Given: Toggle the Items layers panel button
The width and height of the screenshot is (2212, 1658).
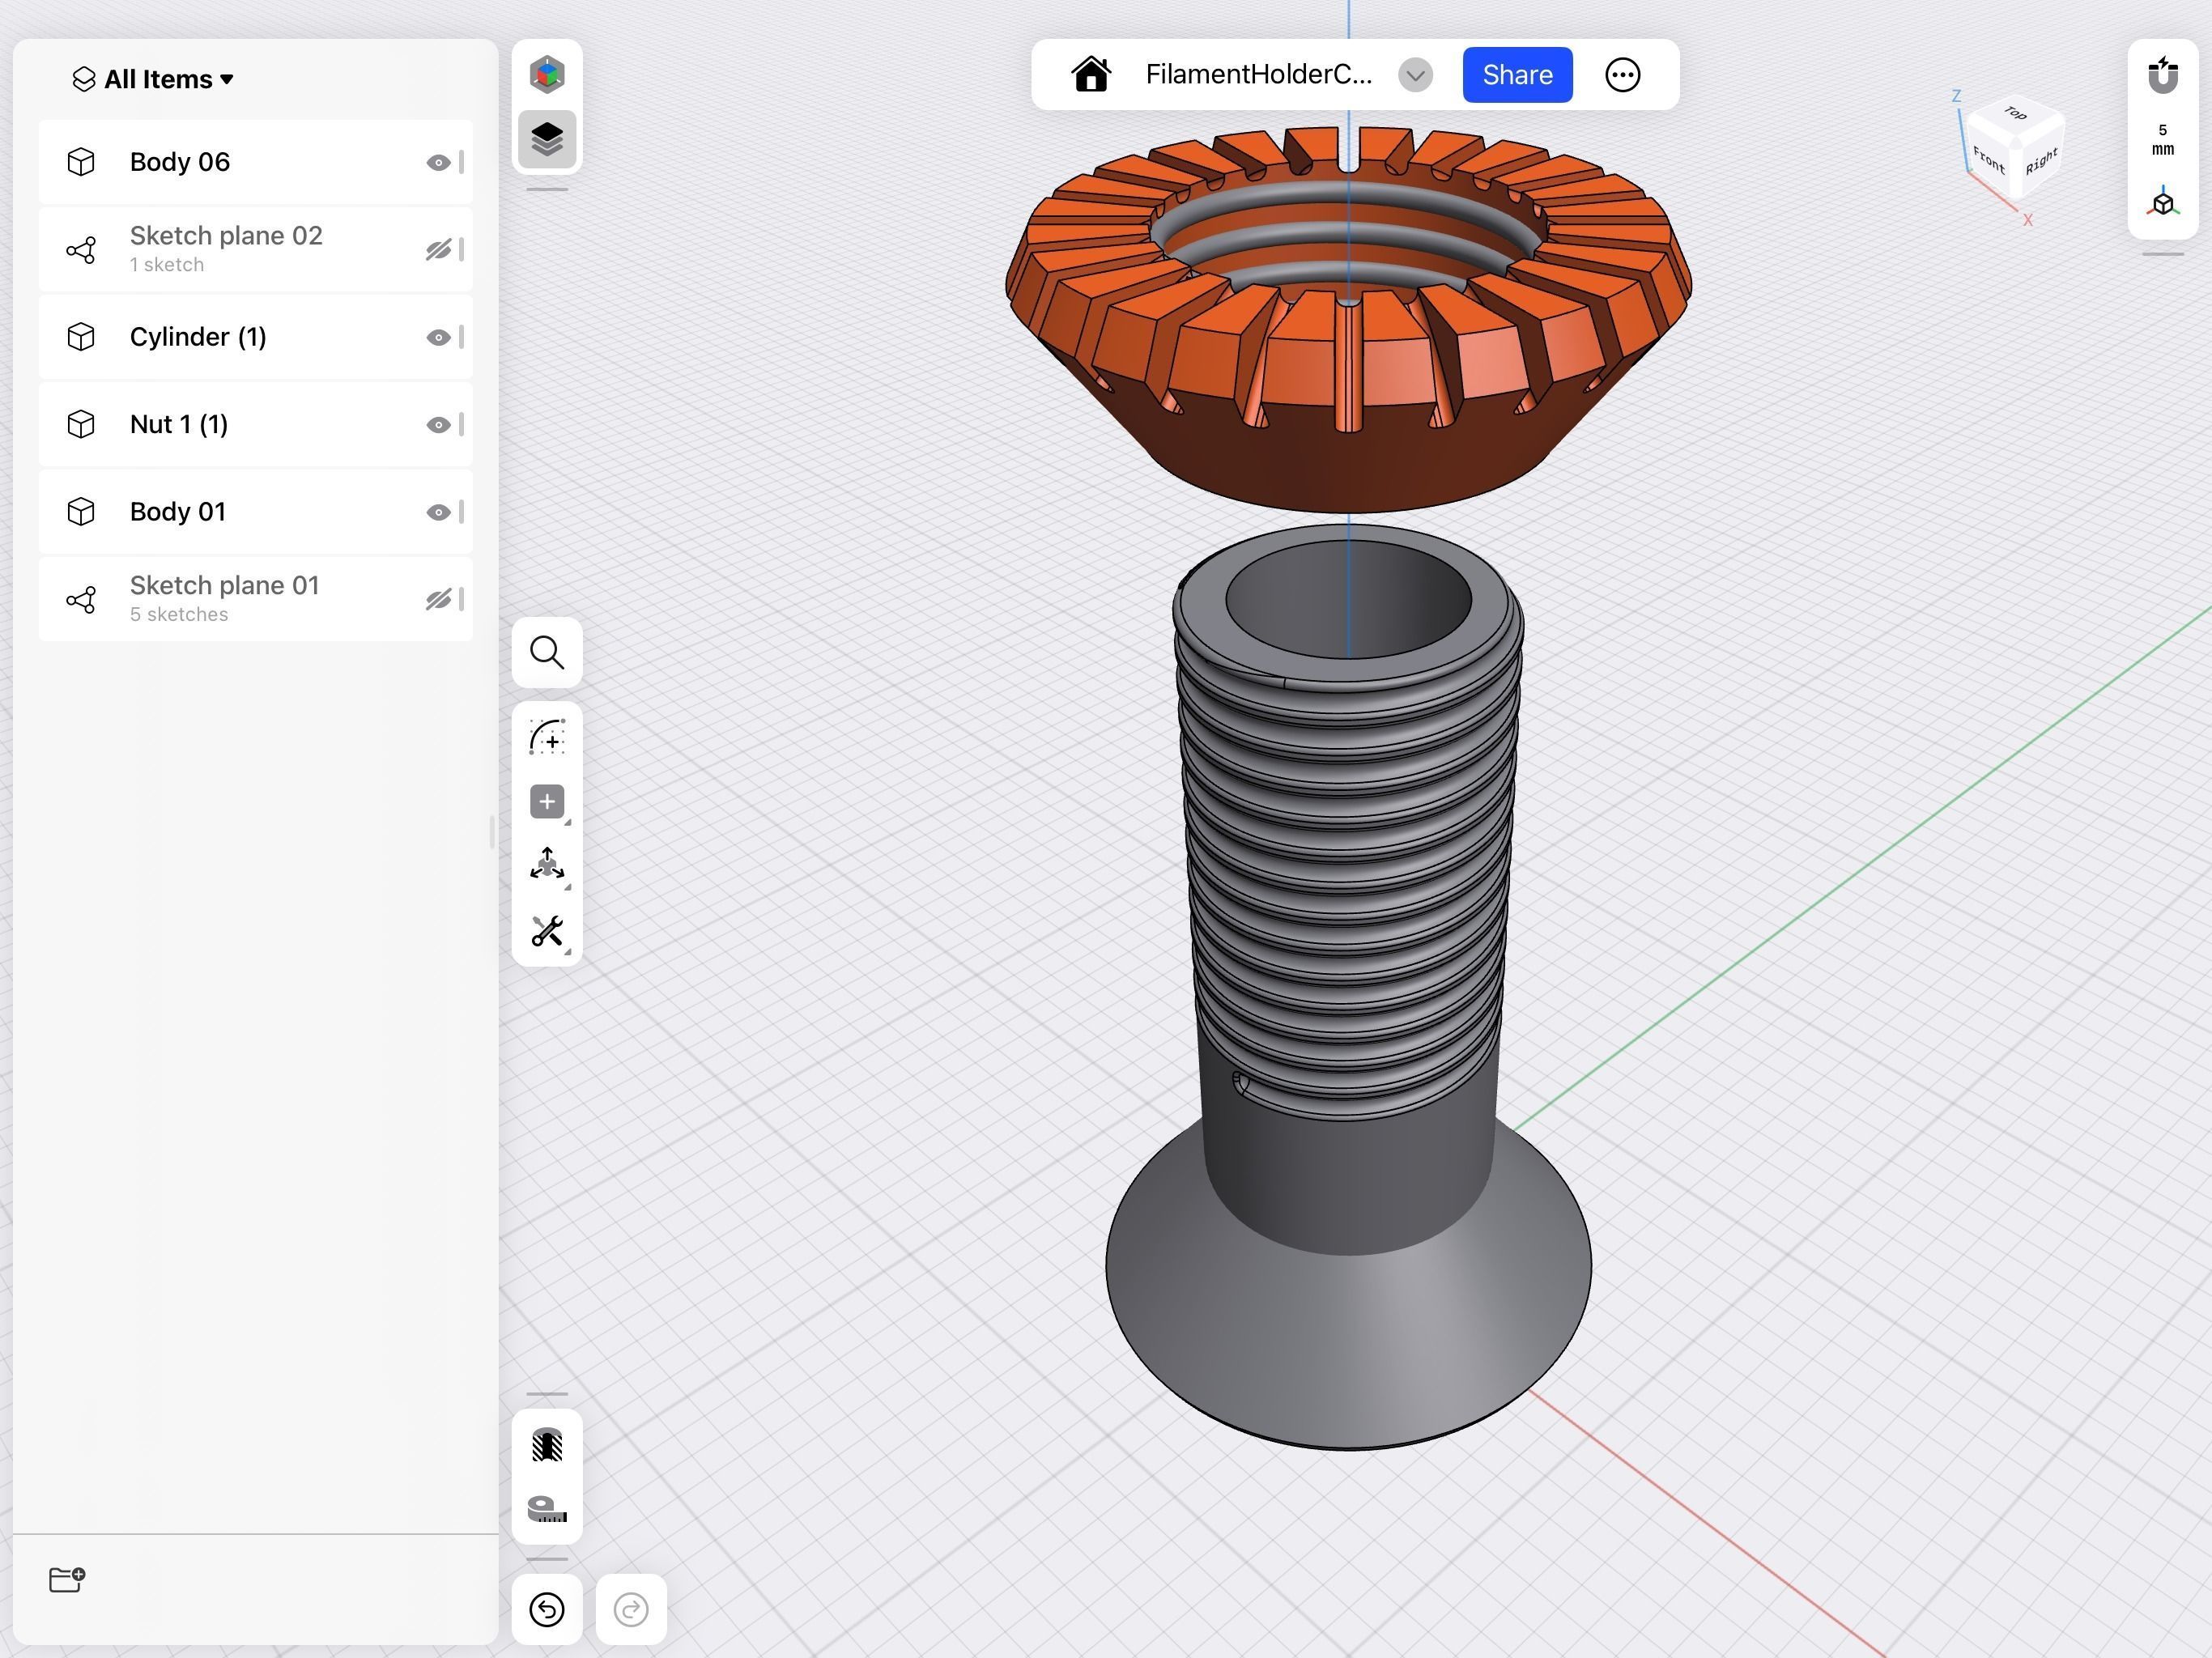Looking at the screenshot, I should tap(547, 139).
